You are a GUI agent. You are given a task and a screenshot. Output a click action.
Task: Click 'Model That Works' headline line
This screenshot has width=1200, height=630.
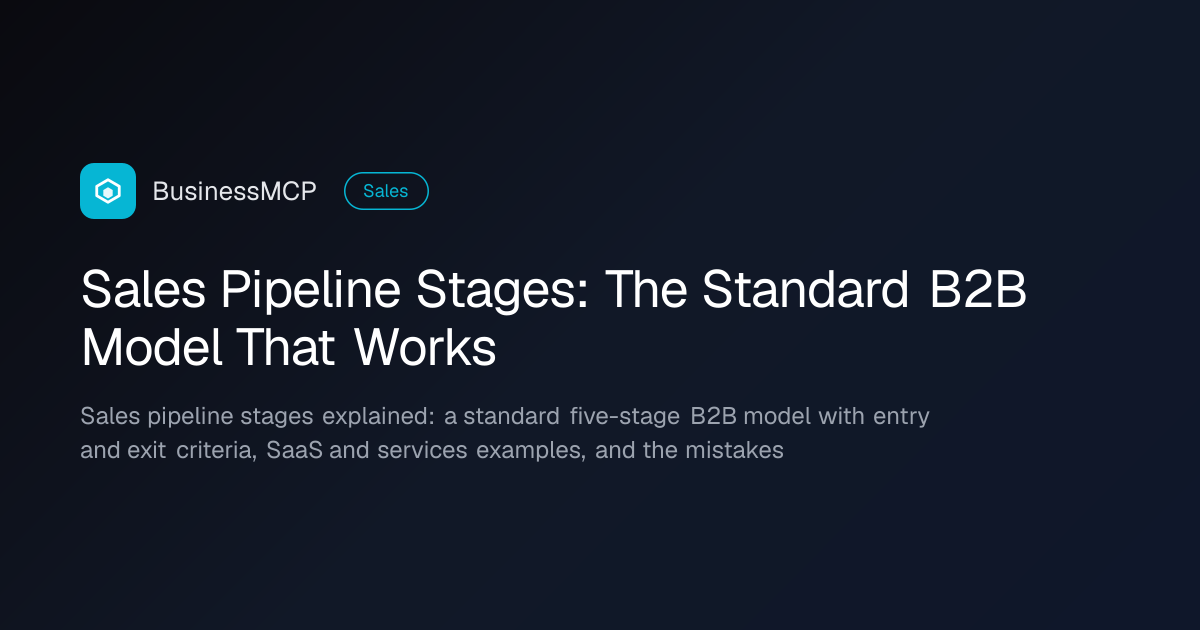click(288, 348)
